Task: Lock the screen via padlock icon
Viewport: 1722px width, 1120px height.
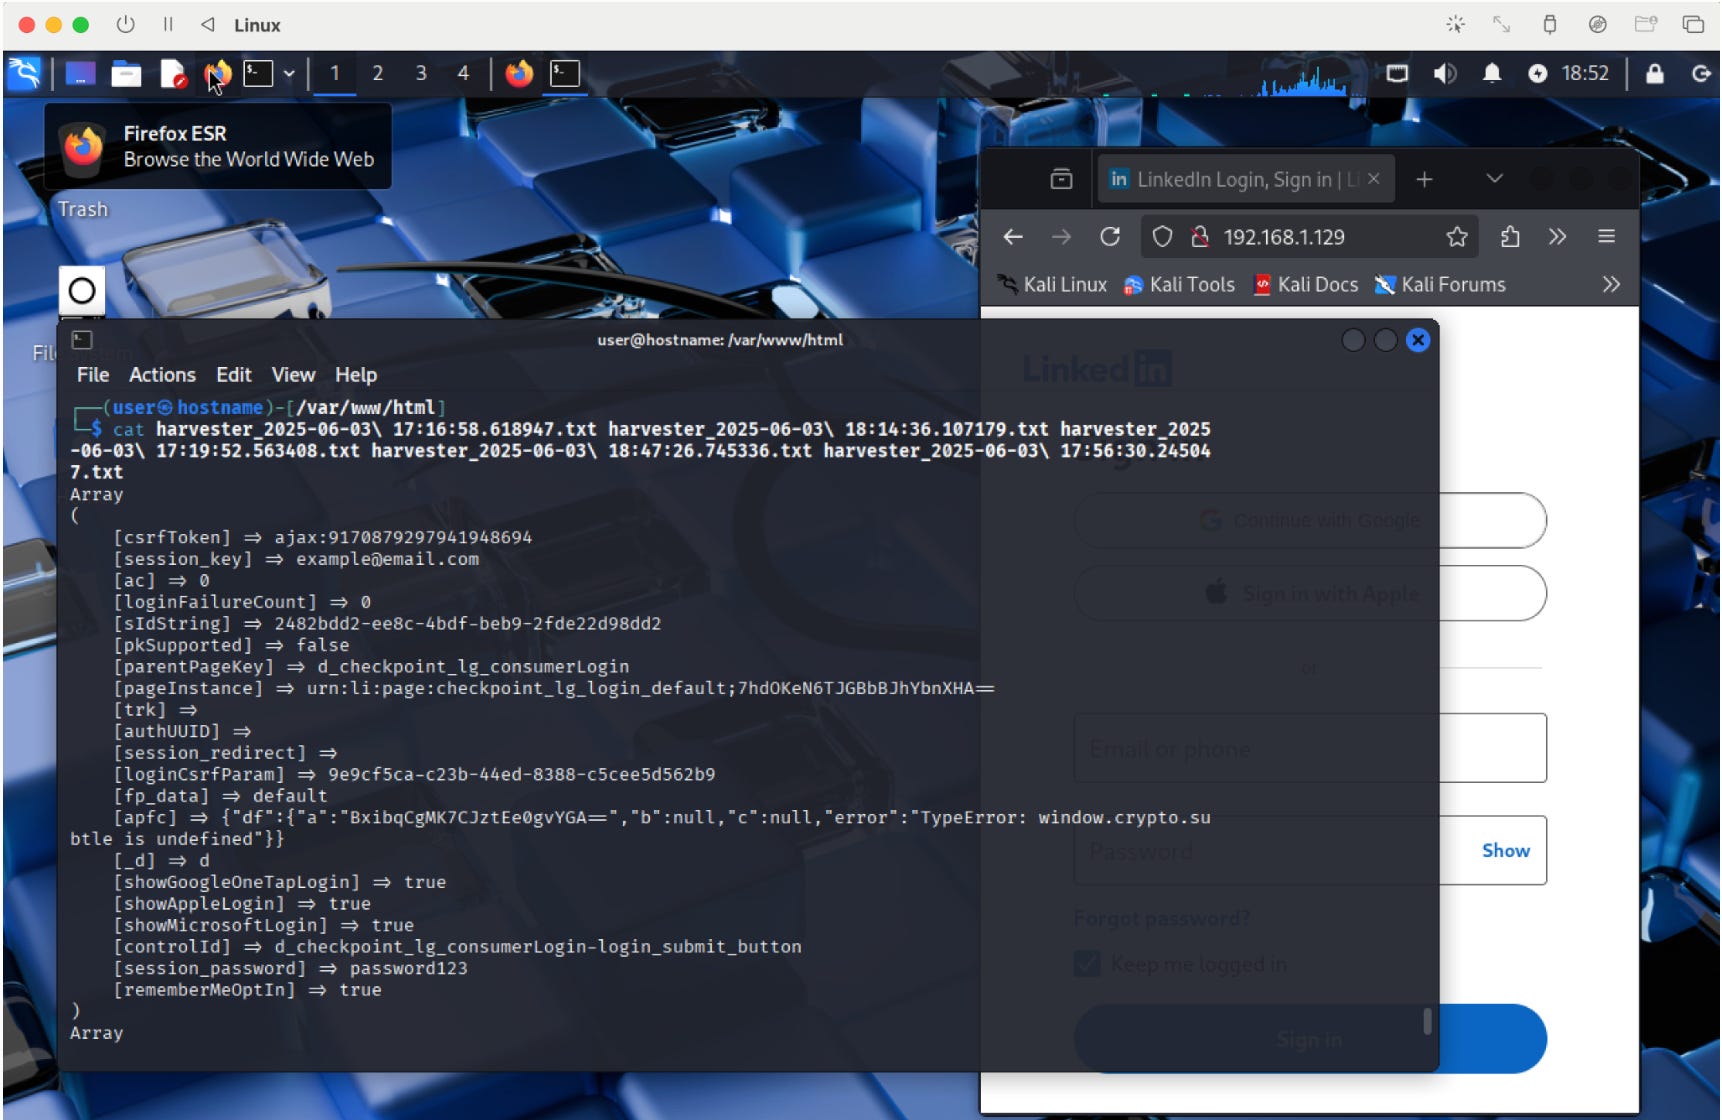Action: pos(1655,73)
